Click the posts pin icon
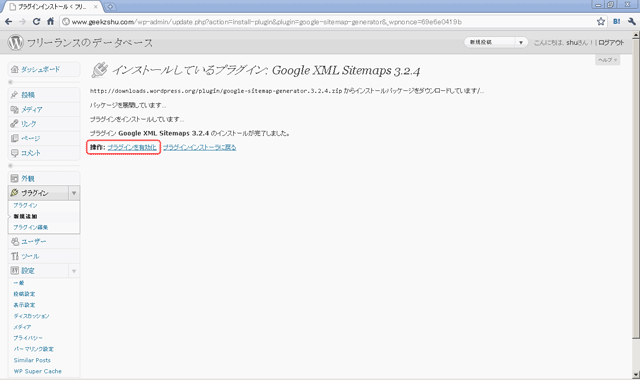The width and height of the screenshot is (640, 380). [x=15, y=95]
